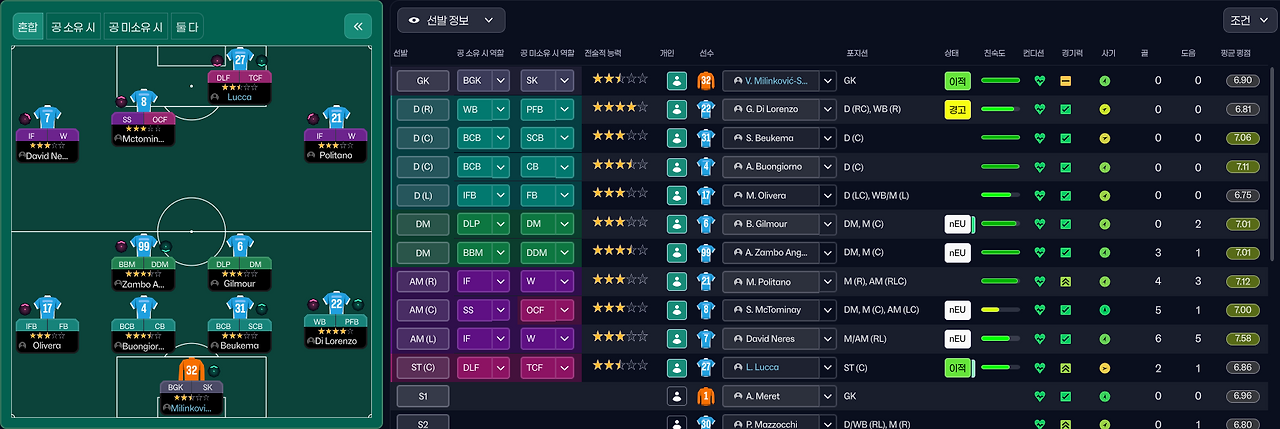The image size is (1280, 429).
Task: Click the green sharpness check for B. Gilmour
Action: tap(1066, 224)
